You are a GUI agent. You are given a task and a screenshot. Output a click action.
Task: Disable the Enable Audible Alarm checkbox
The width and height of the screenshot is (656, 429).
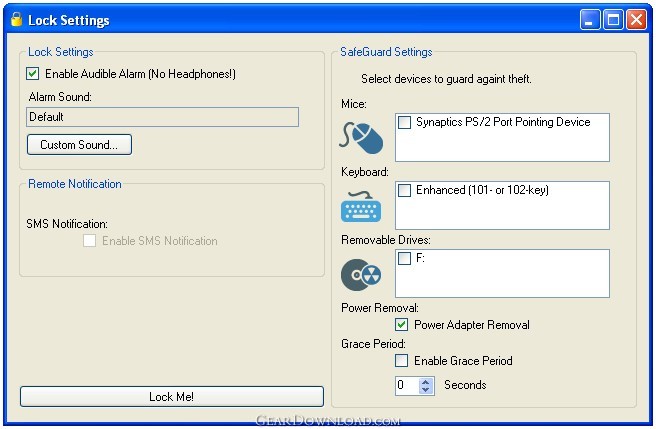tap(33, 74)
